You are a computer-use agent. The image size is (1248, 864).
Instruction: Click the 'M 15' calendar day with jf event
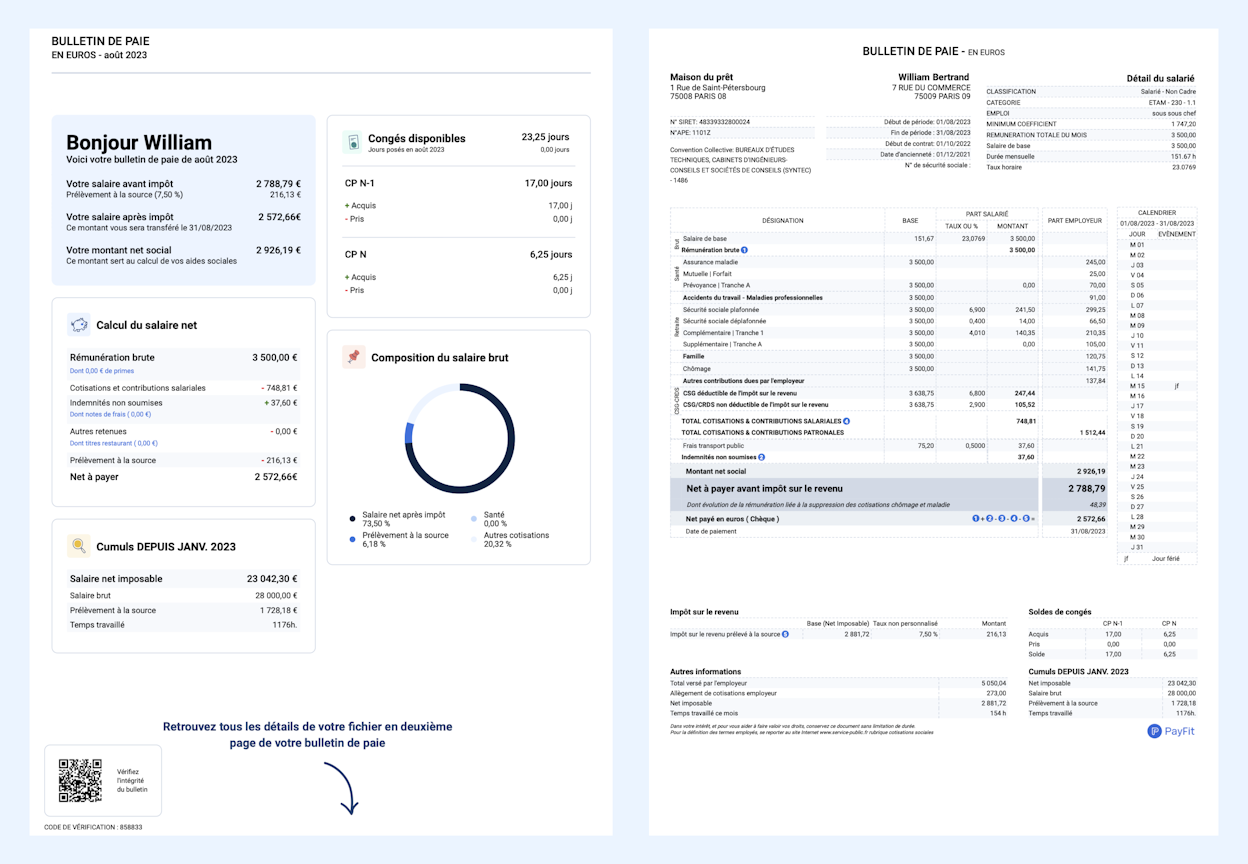(x=1137, y=386)
